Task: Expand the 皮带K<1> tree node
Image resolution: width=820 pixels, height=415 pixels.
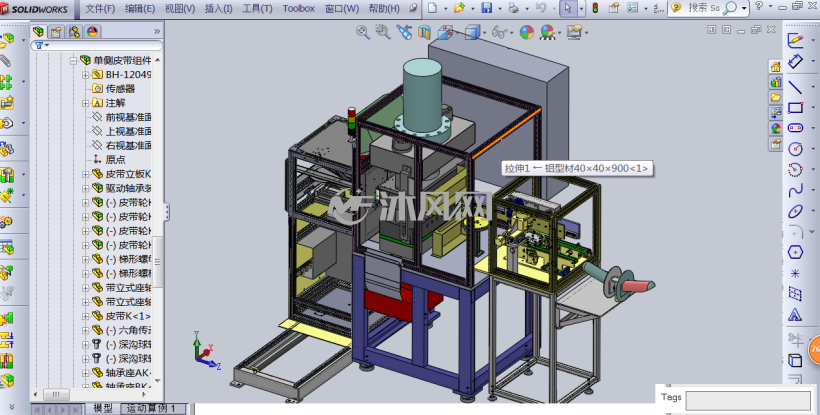Action: (x=85, y=316)
